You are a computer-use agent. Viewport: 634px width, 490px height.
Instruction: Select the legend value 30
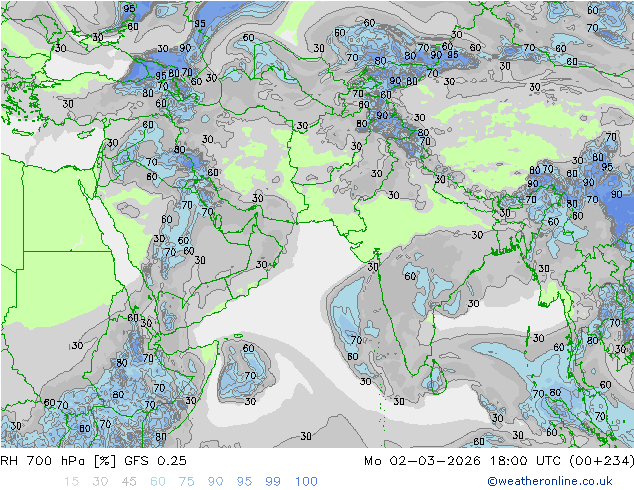(x=100, y=481)
